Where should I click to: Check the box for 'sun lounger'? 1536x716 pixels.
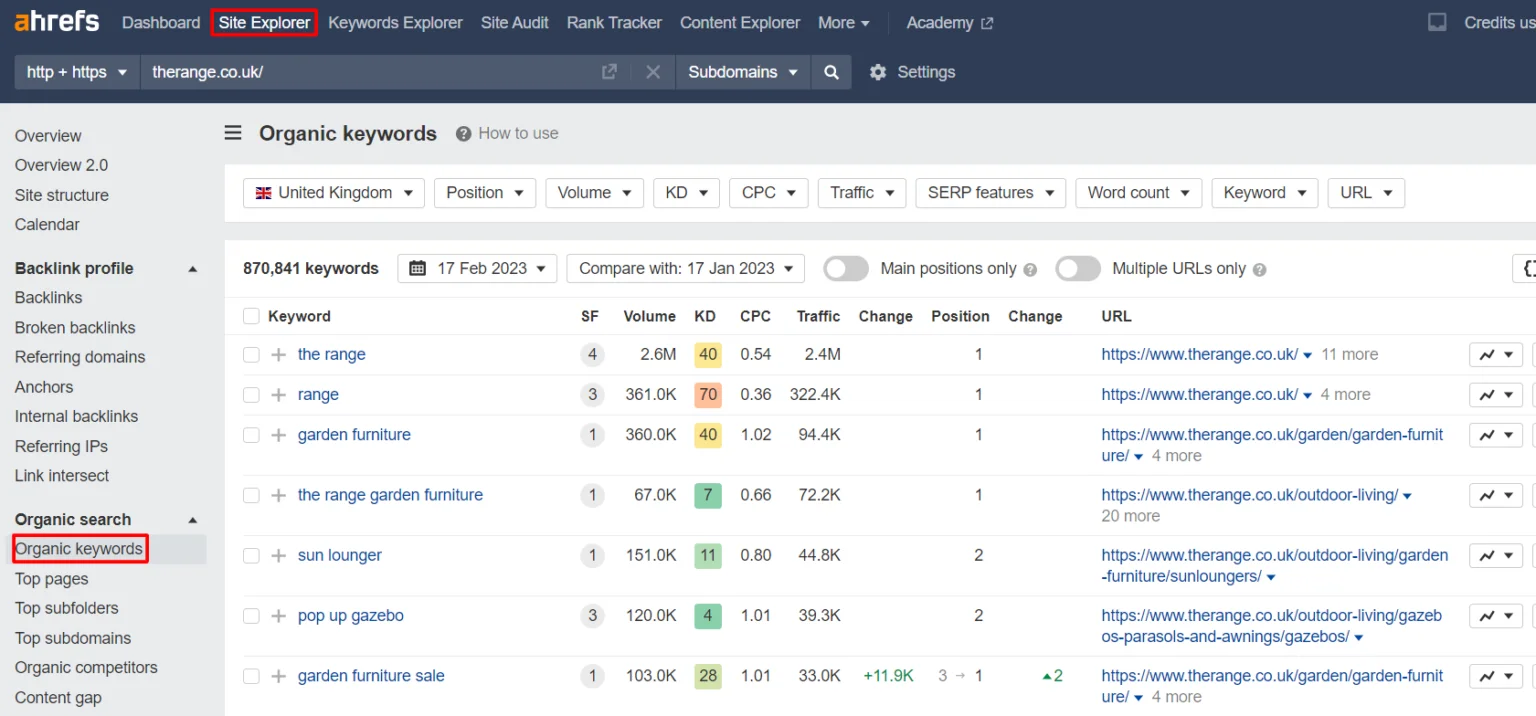(251, 555)
